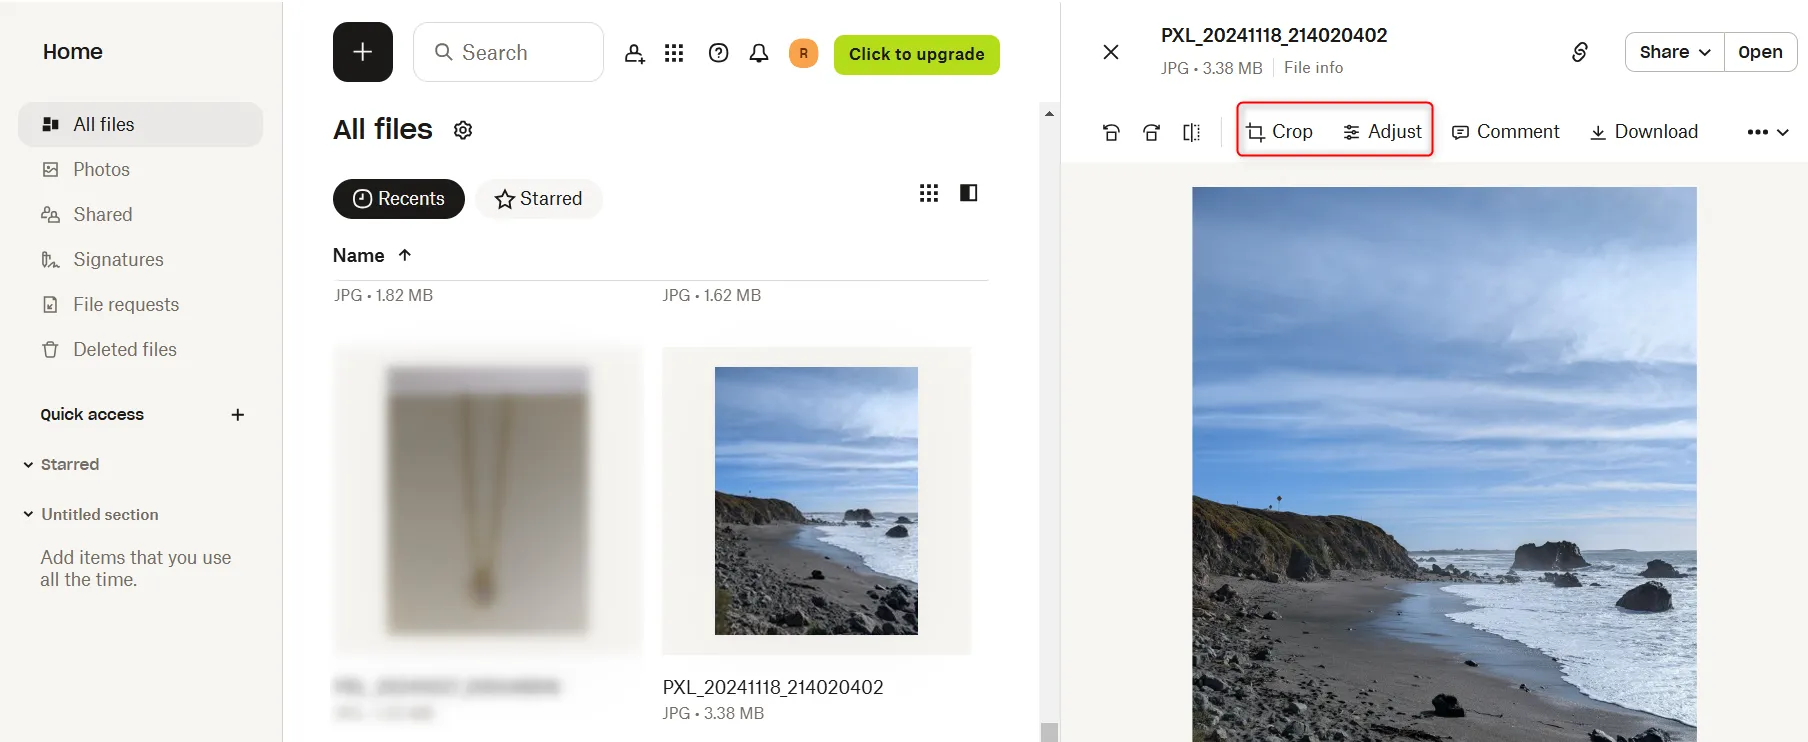Click the preview title PXL_20241118_214020402
This screenshot has width=1808, height=742.
pos(1274,35)
